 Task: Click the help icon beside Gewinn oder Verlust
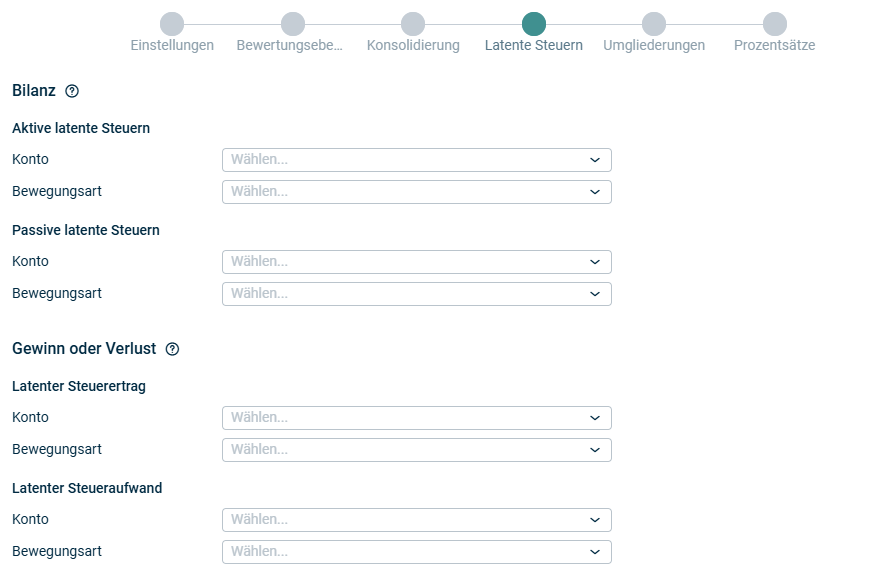tap(172, 349)
